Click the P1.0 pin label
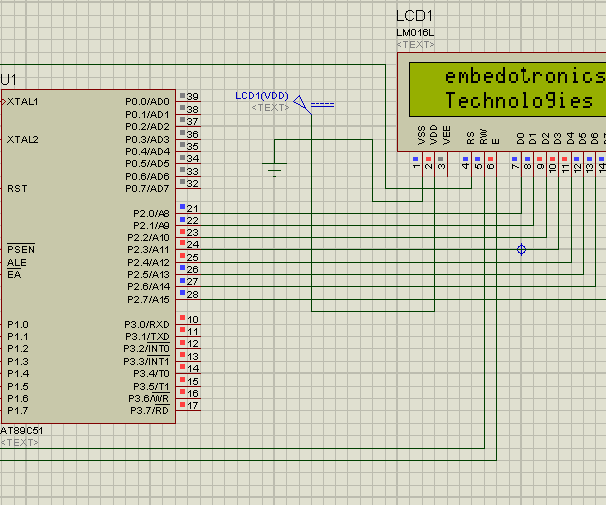Image resolution: width=606 pixels, height=505 pixels. (18, 325)
